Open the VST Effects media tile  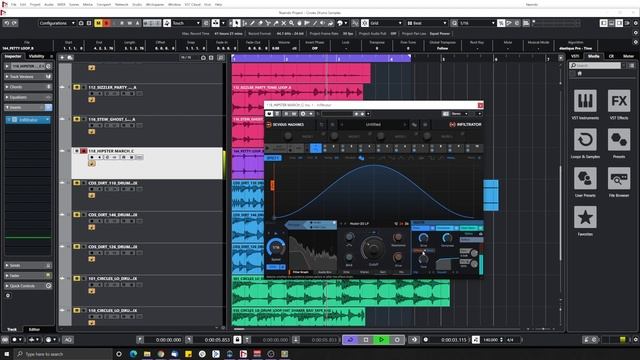[619, 101]
